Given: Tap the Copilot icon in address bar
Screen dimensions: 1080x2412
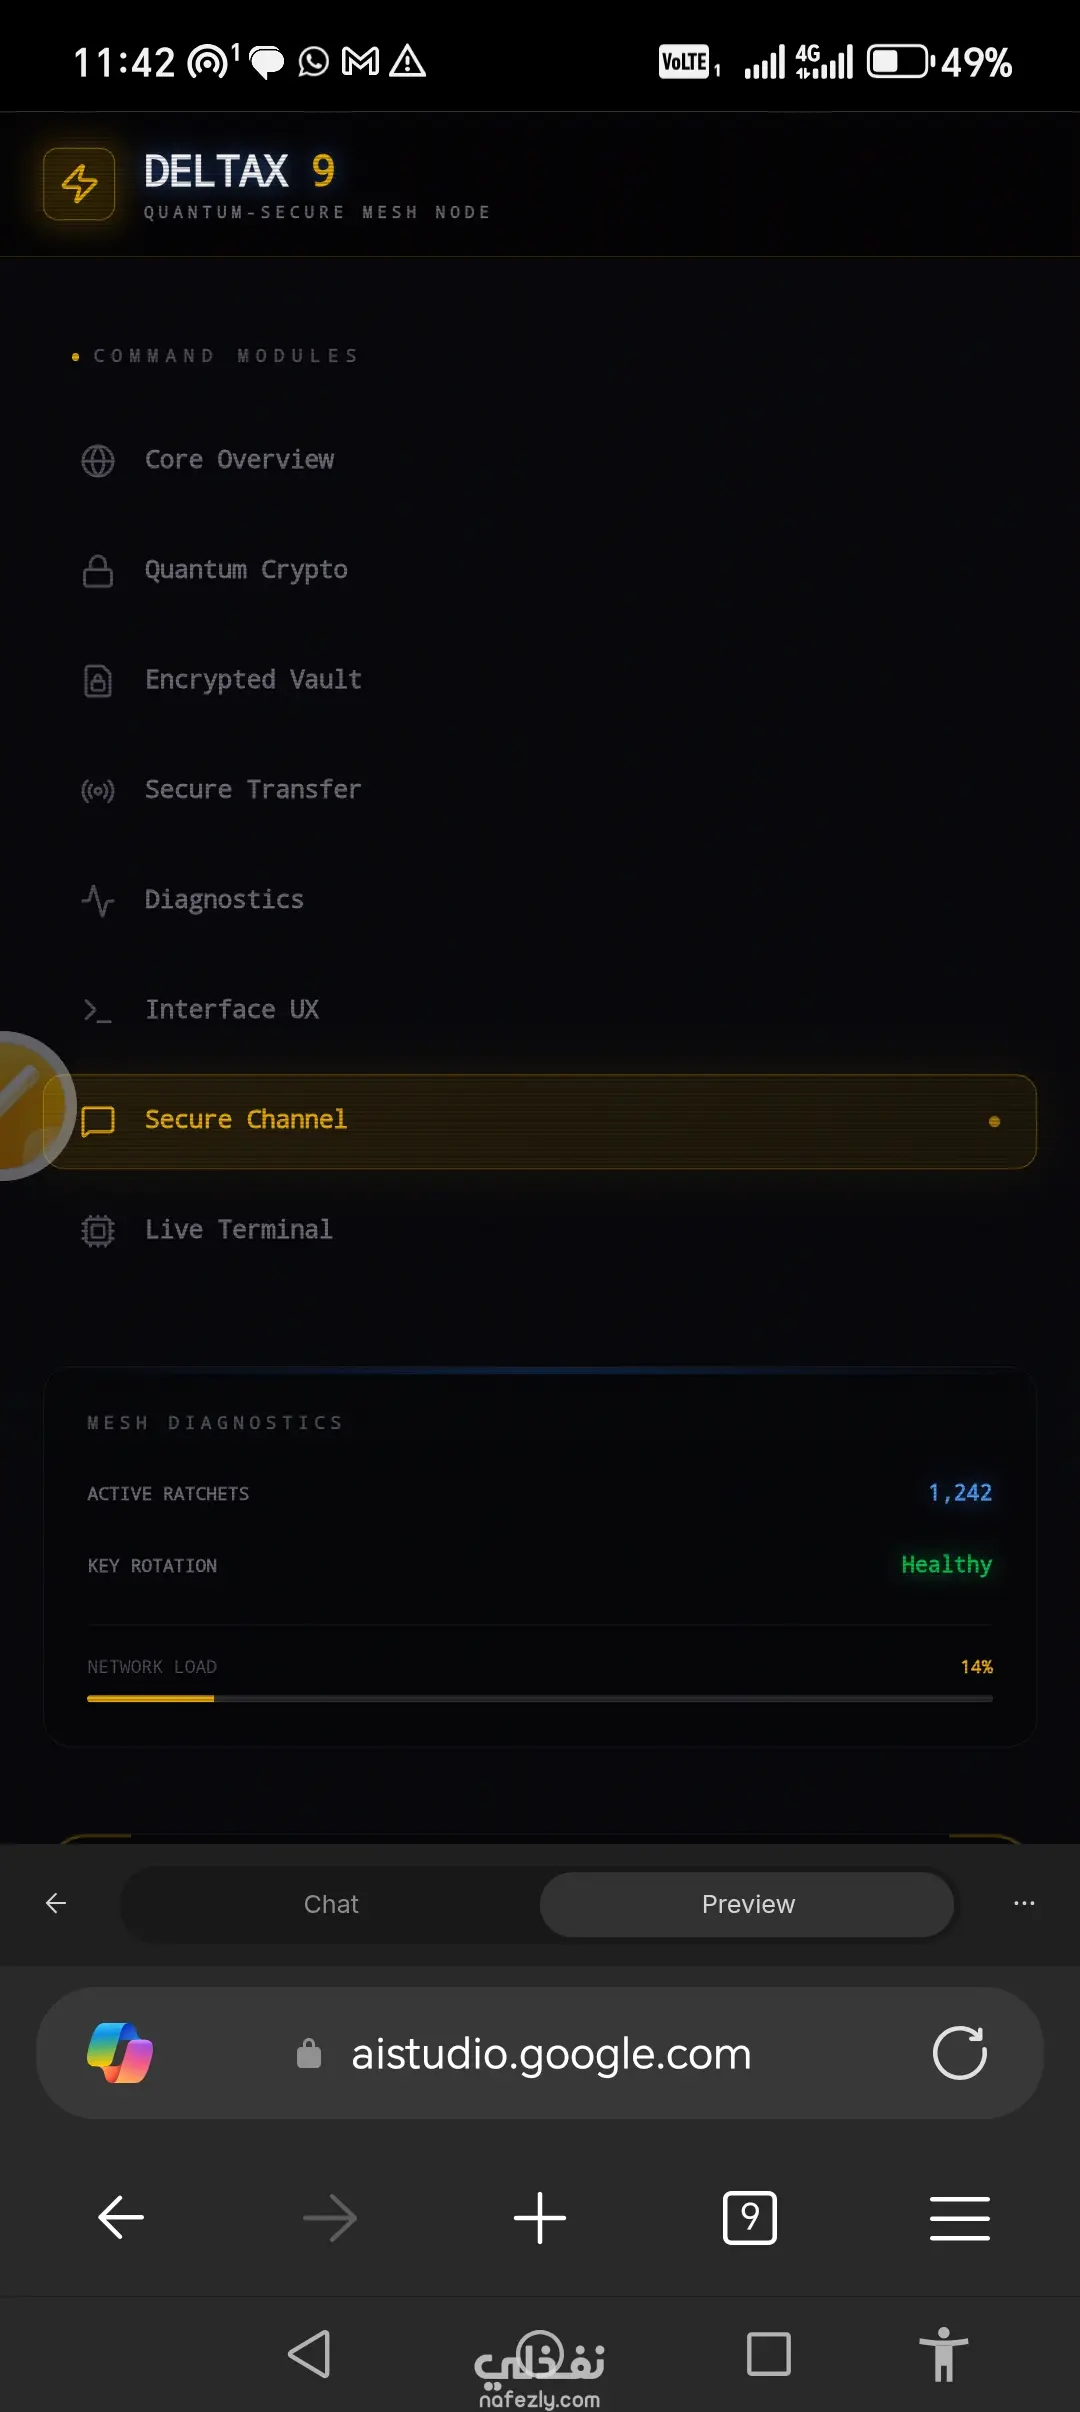Looking at the screenshot, I should 120,2053.
